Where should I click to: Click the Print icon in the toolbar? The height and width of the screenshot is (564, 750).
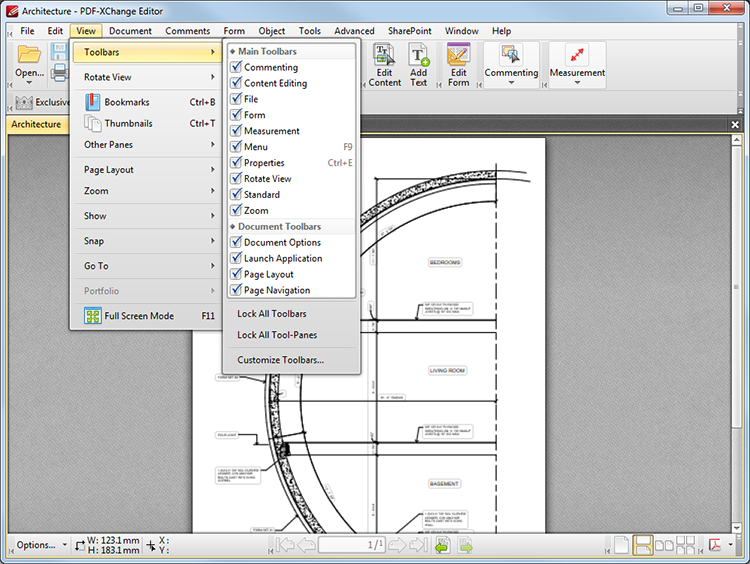coord(59,73)
